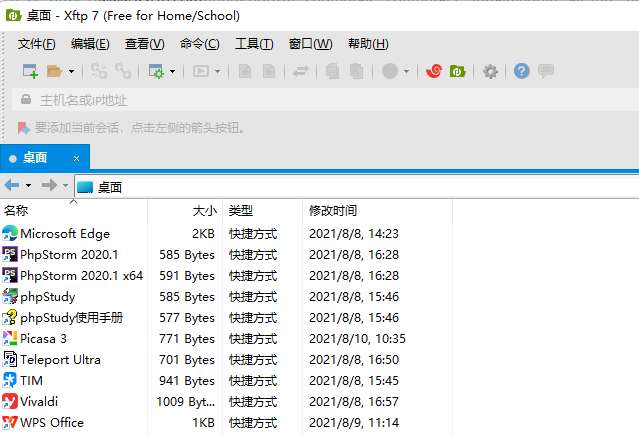Click the 2021/8/10, 10:35 date cell

(357, 339)
